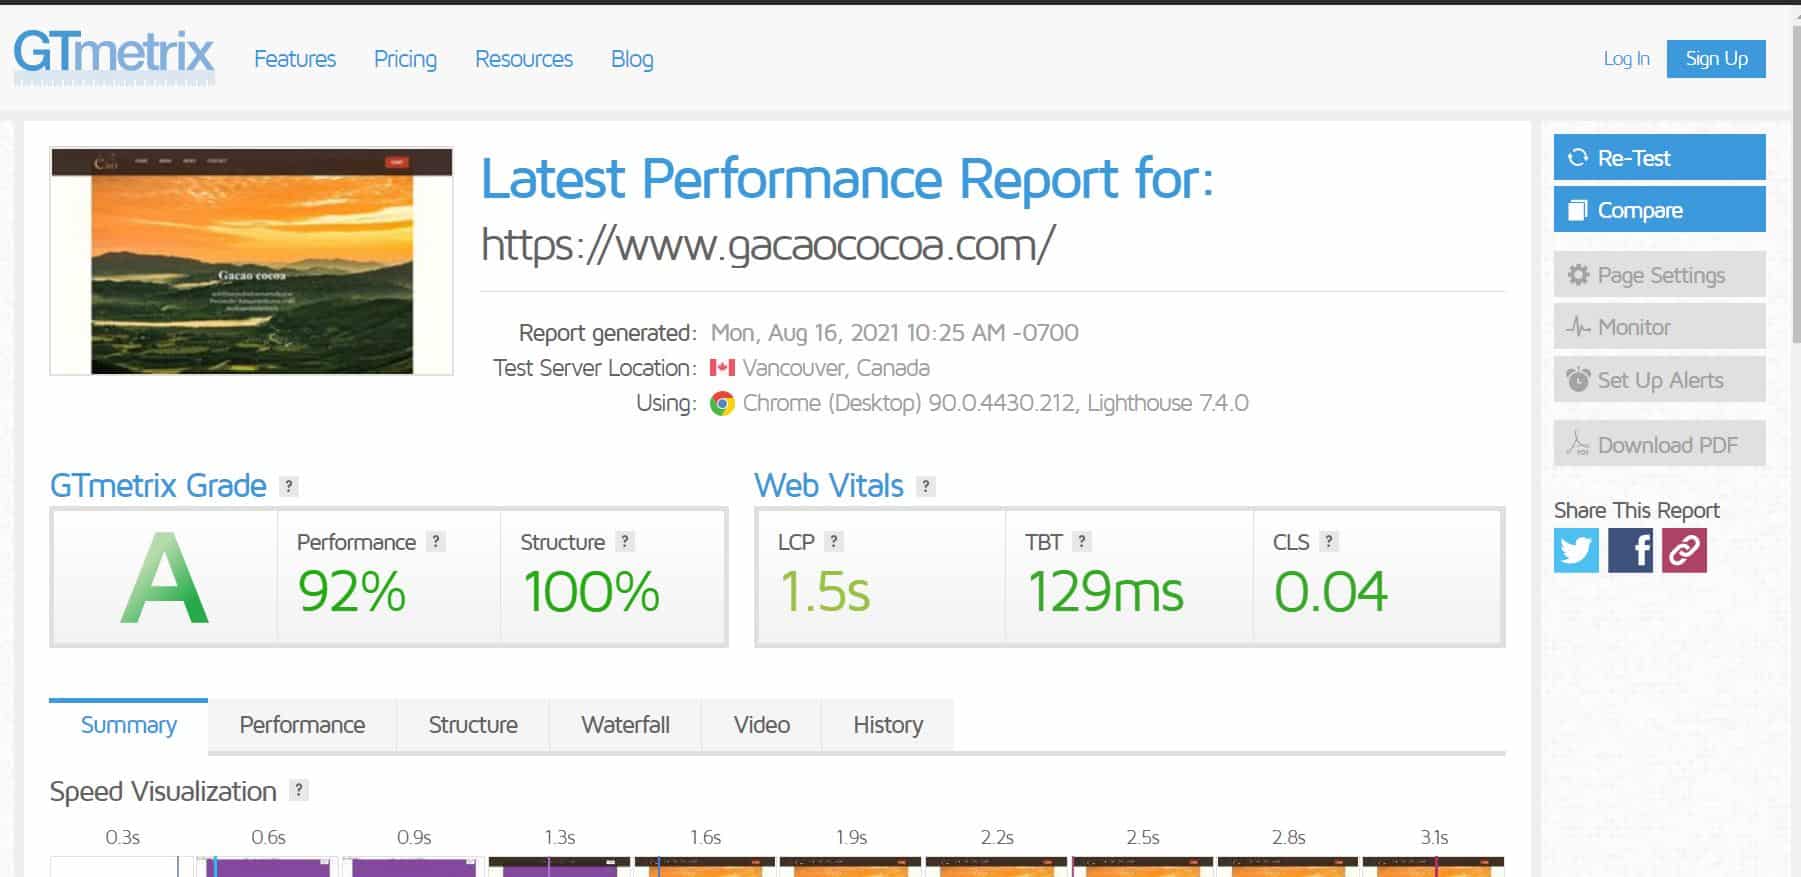Click the GTmetrix logo
Viewport: 1801px width, 877px height.
[x=114, y=55]
